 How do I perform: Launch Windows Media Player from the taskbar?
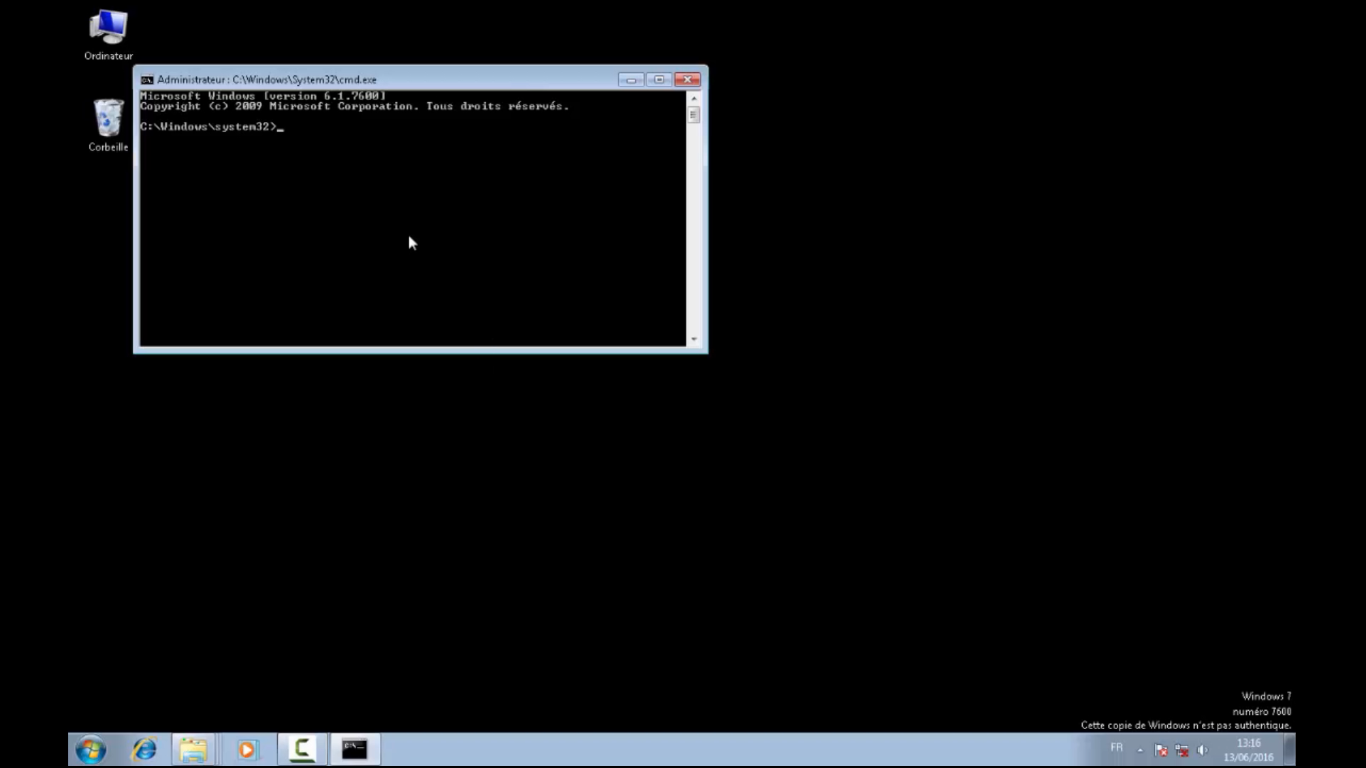(x=247, y=748)
